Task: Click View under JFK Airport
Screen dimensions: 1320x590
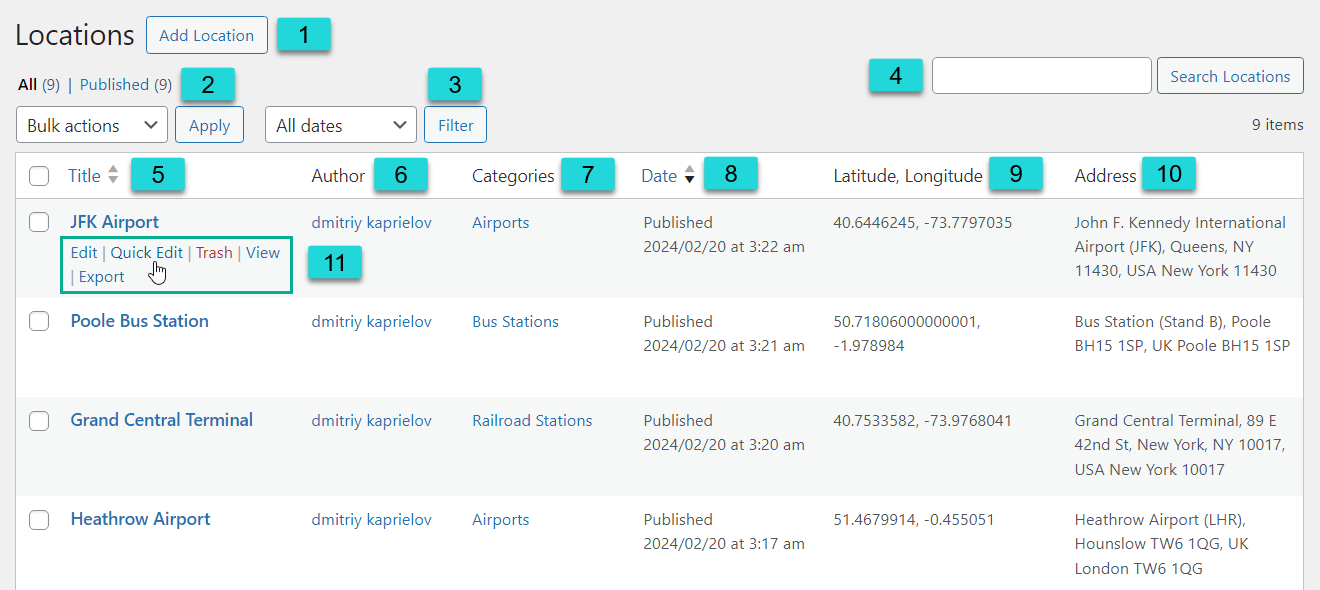Action: 263,253
